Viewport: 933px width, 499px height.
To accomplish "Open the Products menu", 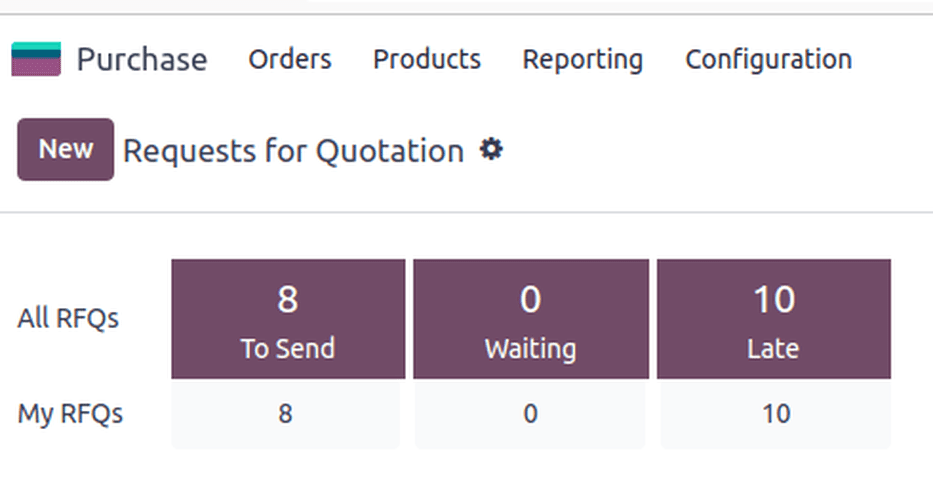I will pos(427,59).
